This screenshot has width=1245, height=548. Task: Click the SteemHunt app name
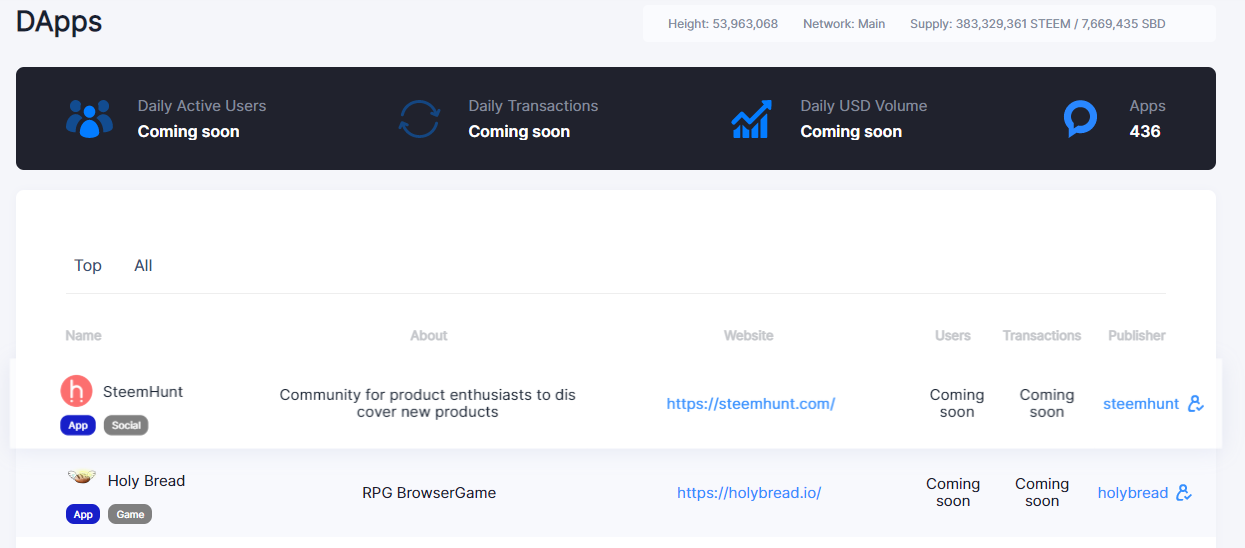143,392
